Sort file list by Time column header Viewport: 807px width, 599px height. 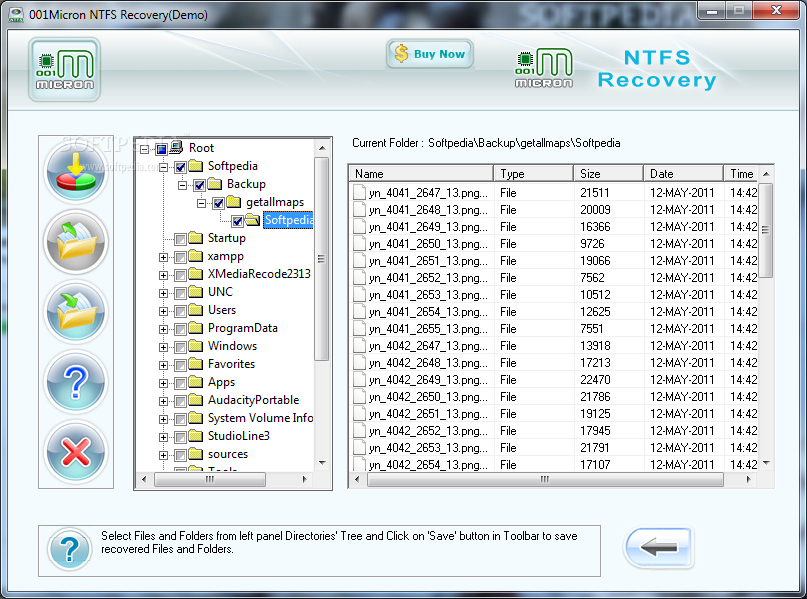tap(741, 174)
